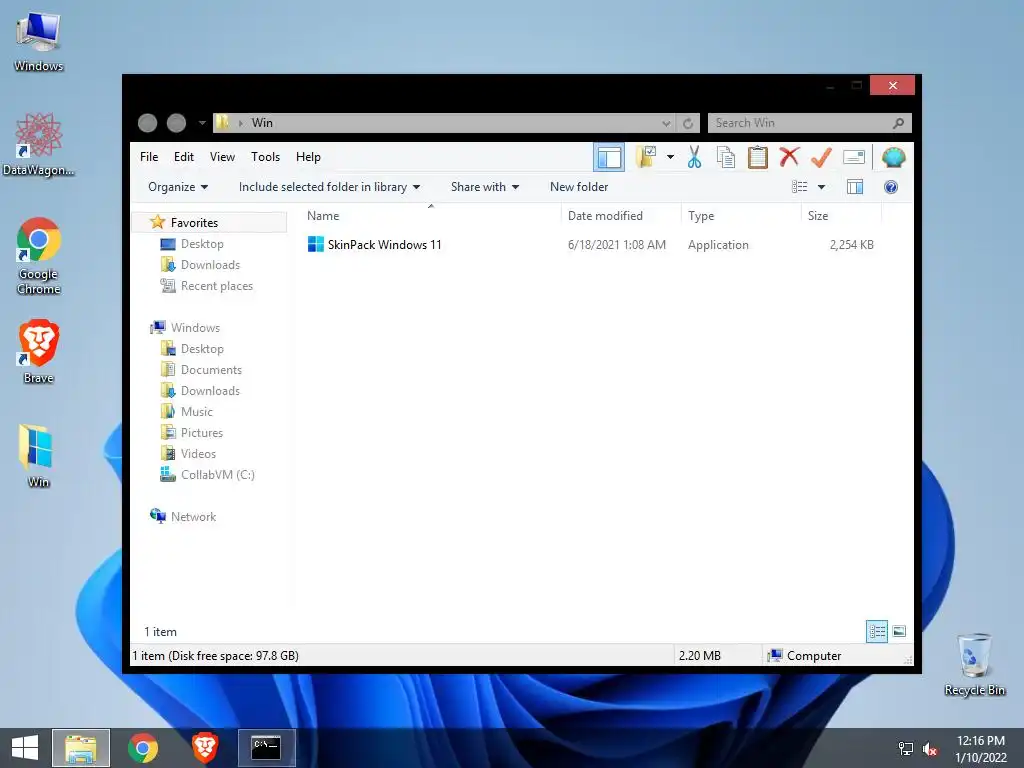Expand the Organize dropdown
Viewport: 1024px width, 768px height.
tap(178, 187)
